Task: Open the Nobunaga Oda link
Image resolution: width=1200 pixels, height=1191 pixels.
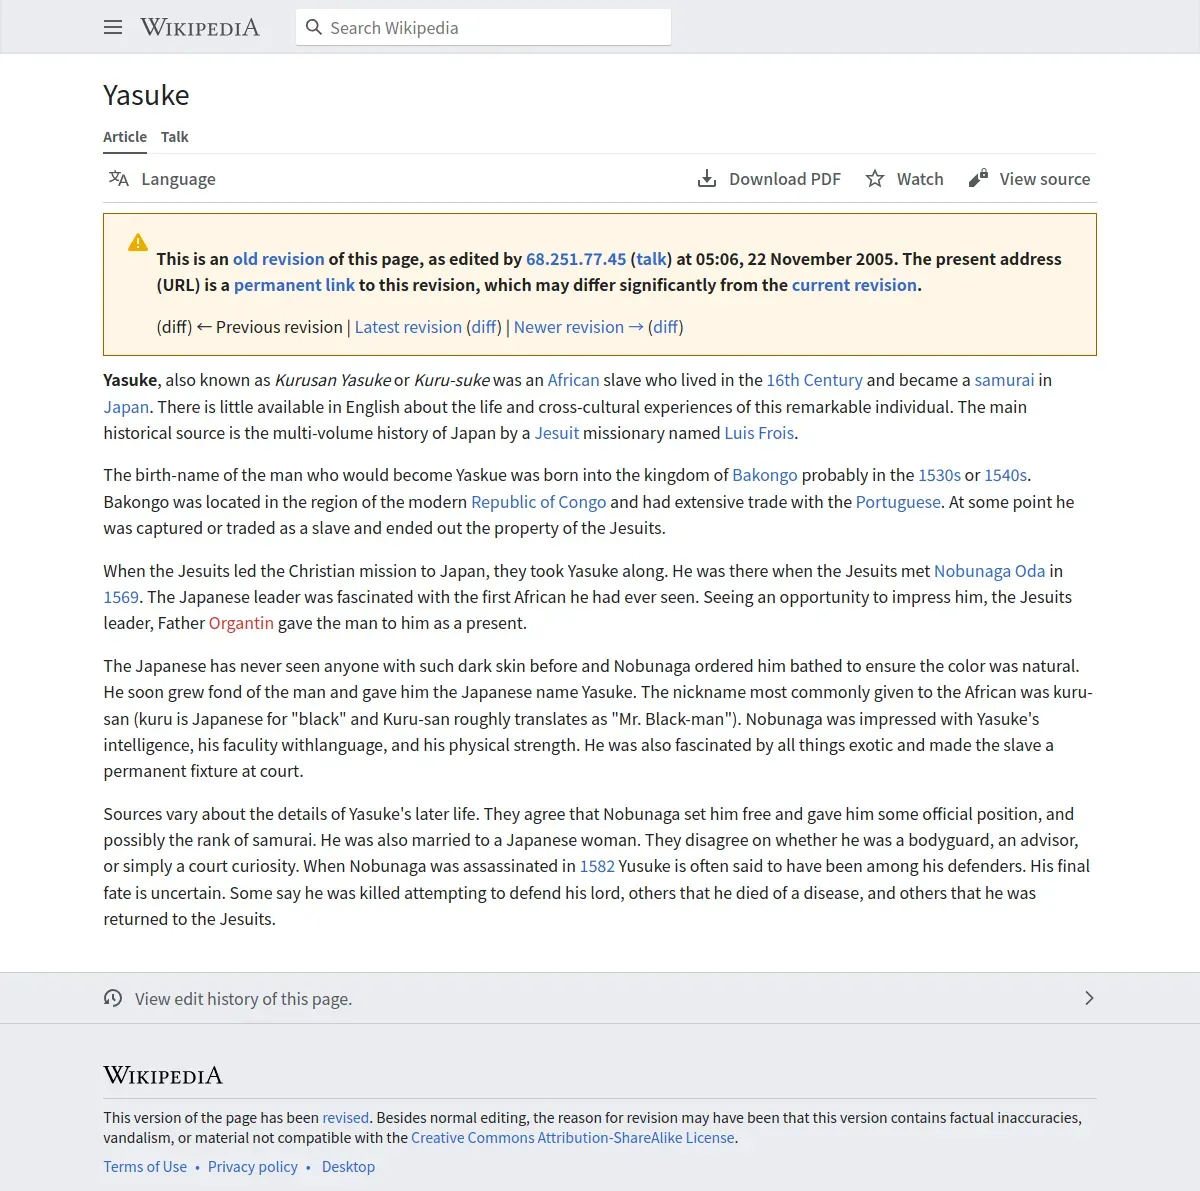Action: point(990,571)
